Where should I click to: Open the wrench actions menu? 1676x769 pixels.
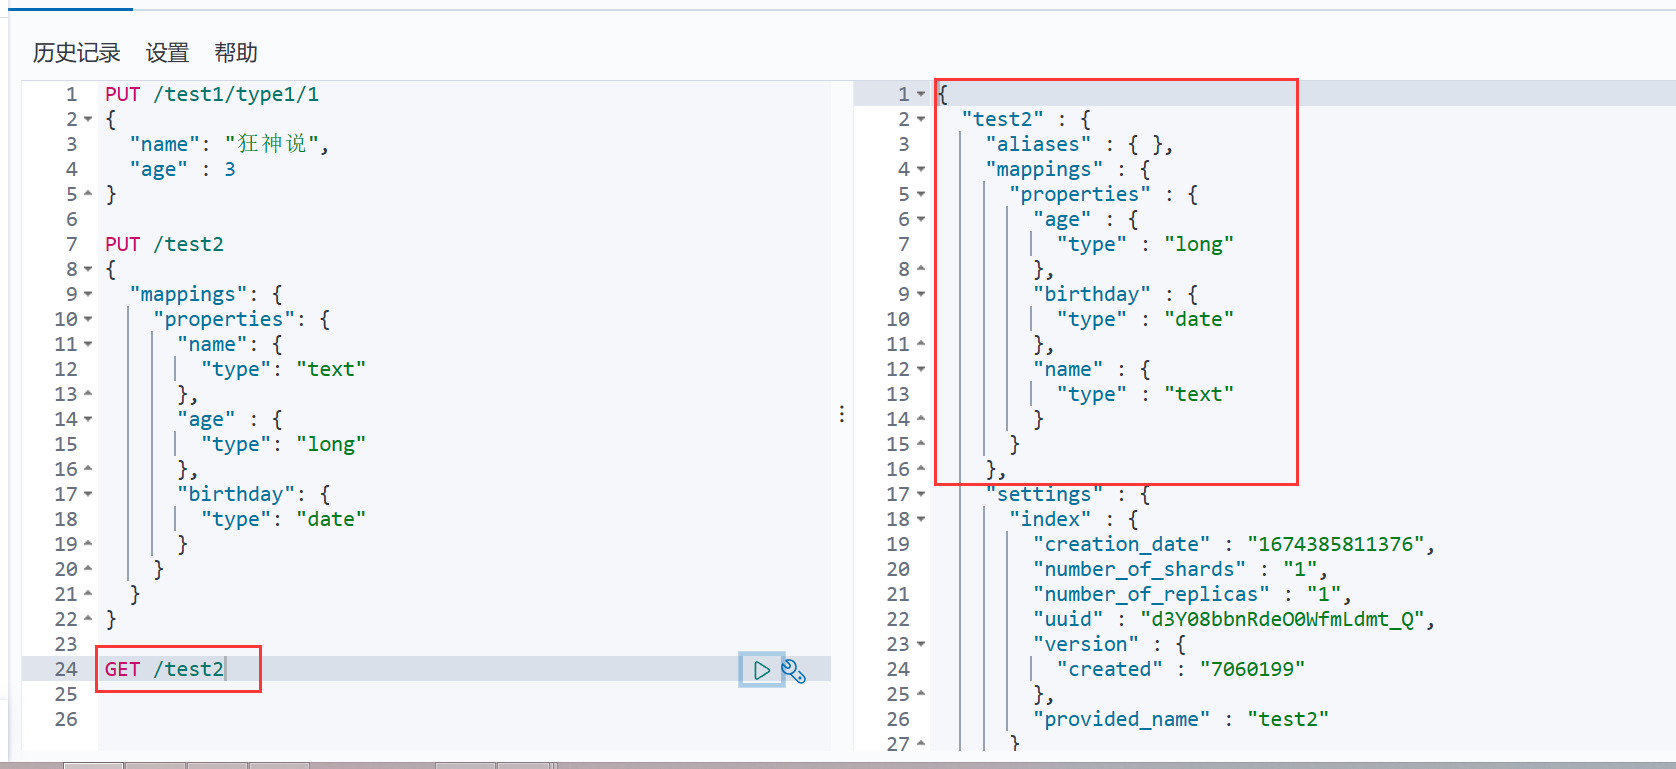click(x=794, y=671)
